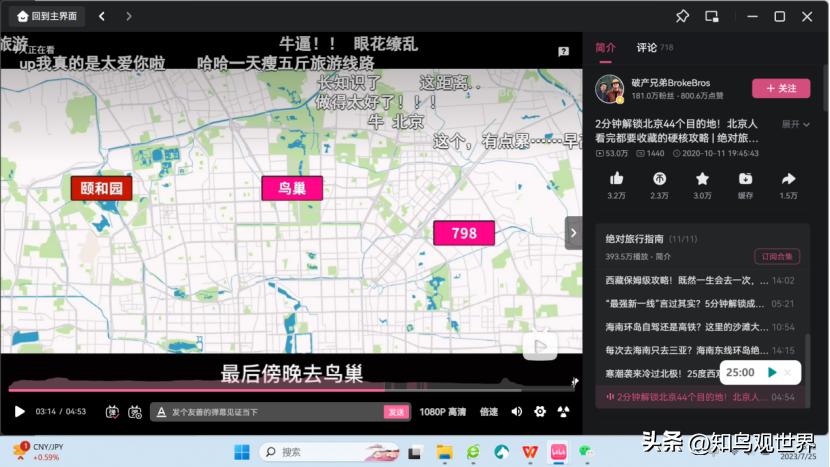The image size is (830, 467).
Task: Open the playback speed menu
Action: point(489,411)
